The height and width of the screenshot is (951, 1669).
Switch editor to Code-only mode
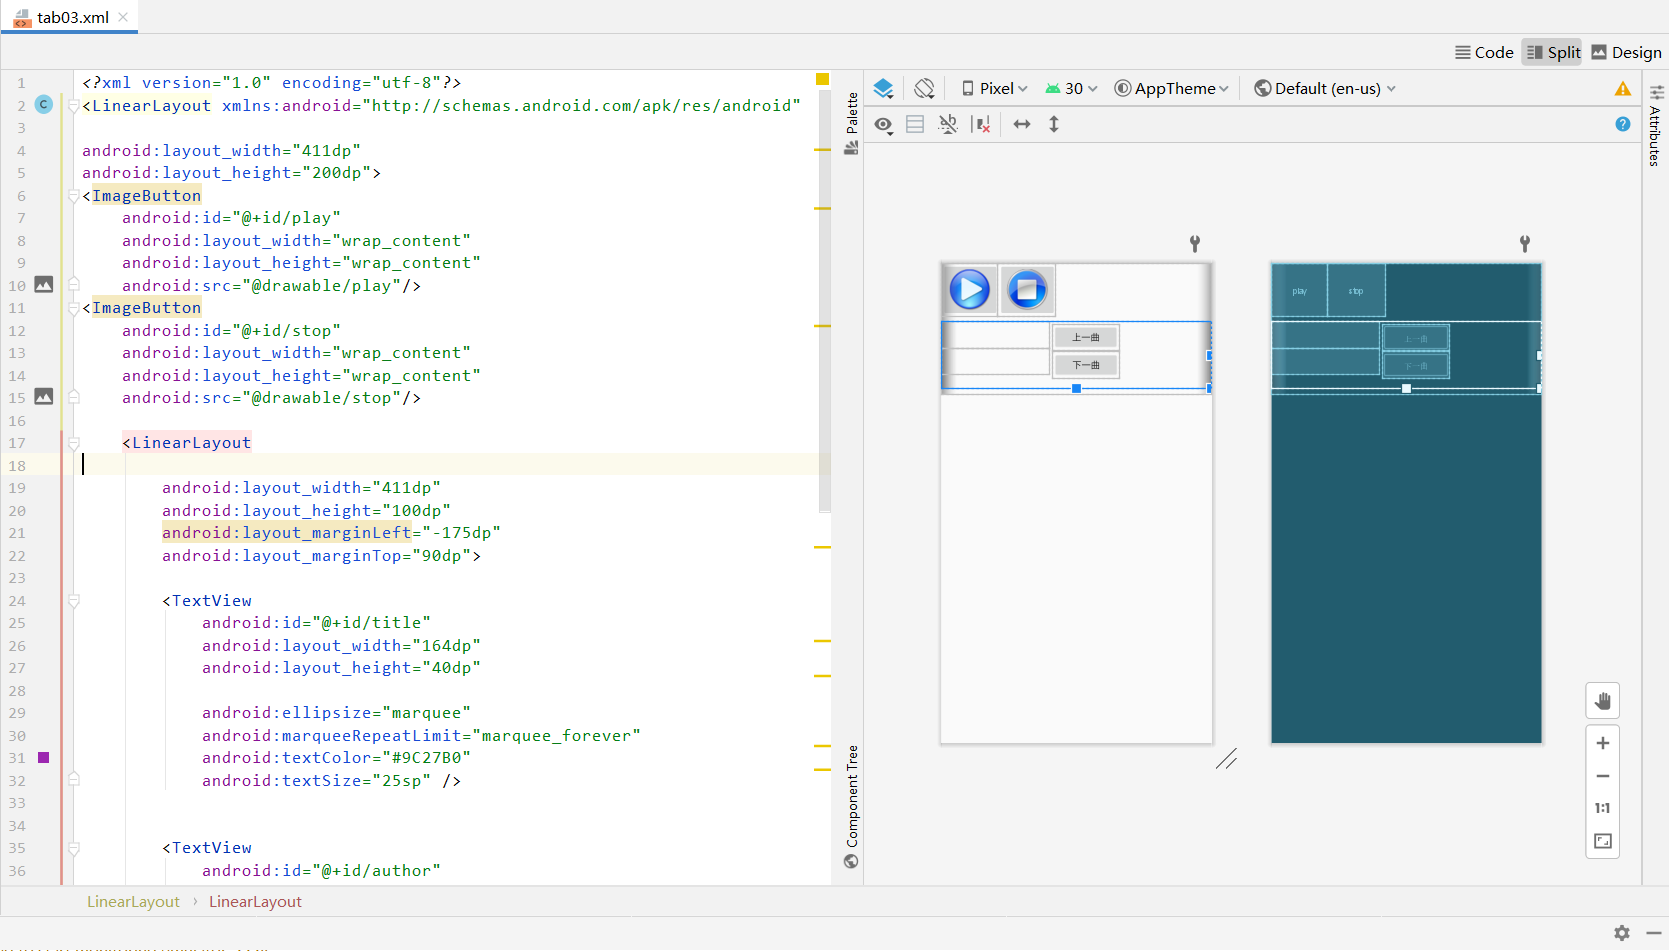pyautogui.click(x=1484, y=52)
